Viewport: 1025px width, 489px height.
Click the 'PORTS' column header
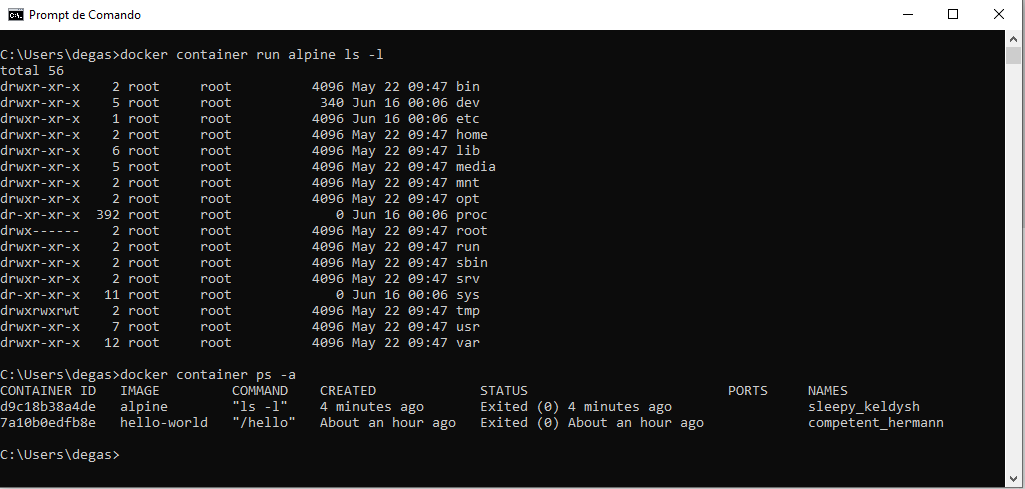tap(748, 391)
